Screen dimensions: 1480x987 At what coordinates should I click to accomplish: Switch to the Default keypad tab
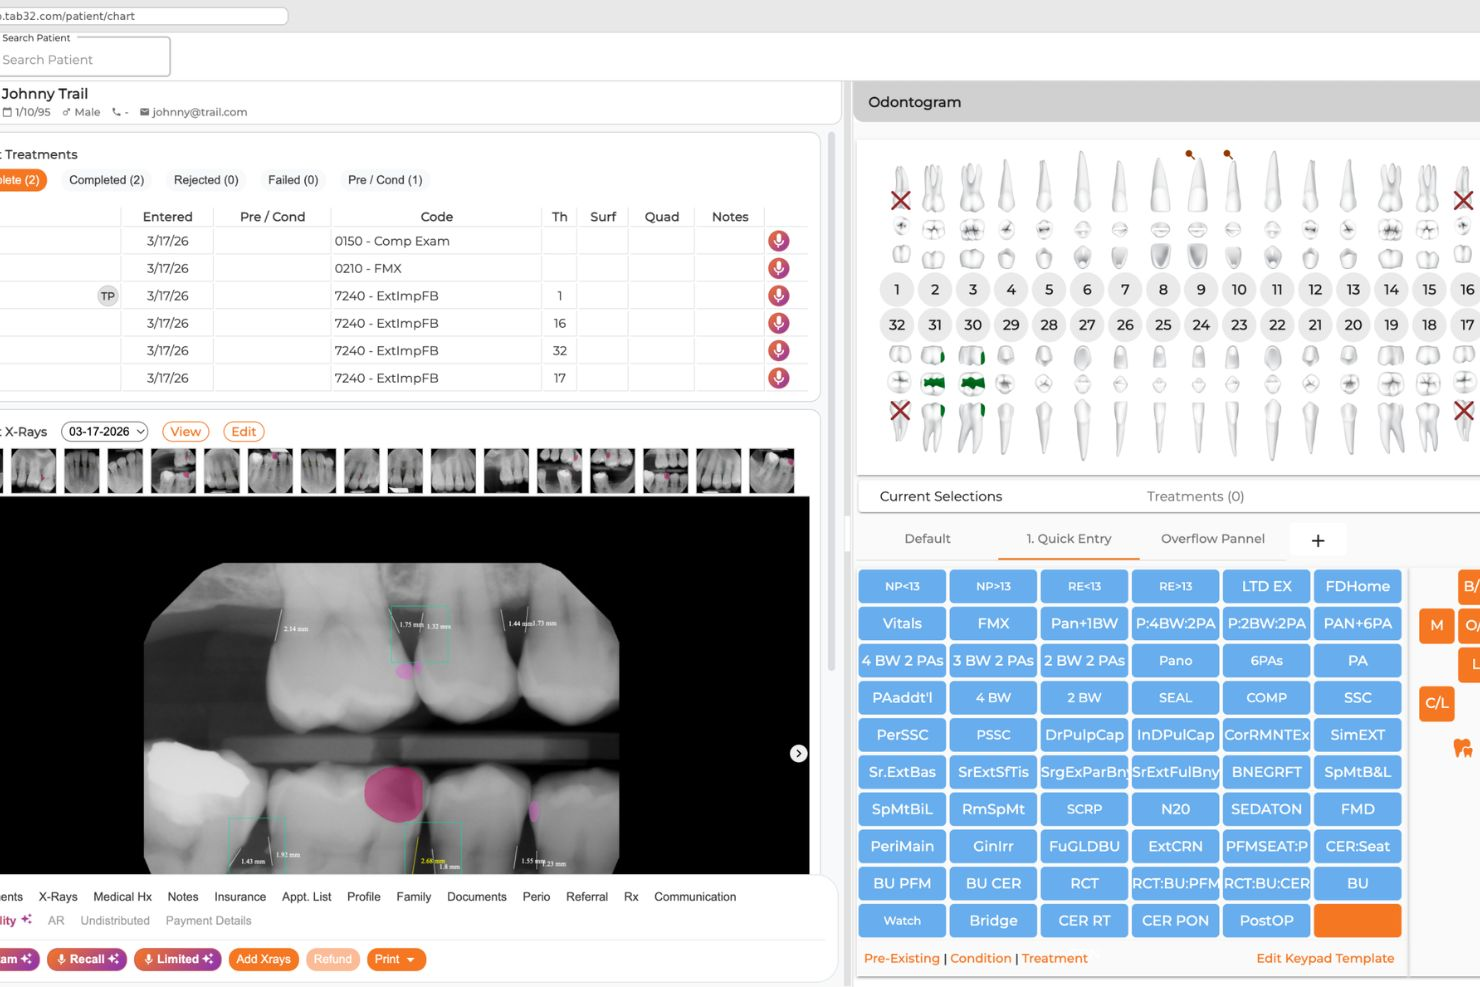click(927, 539)
